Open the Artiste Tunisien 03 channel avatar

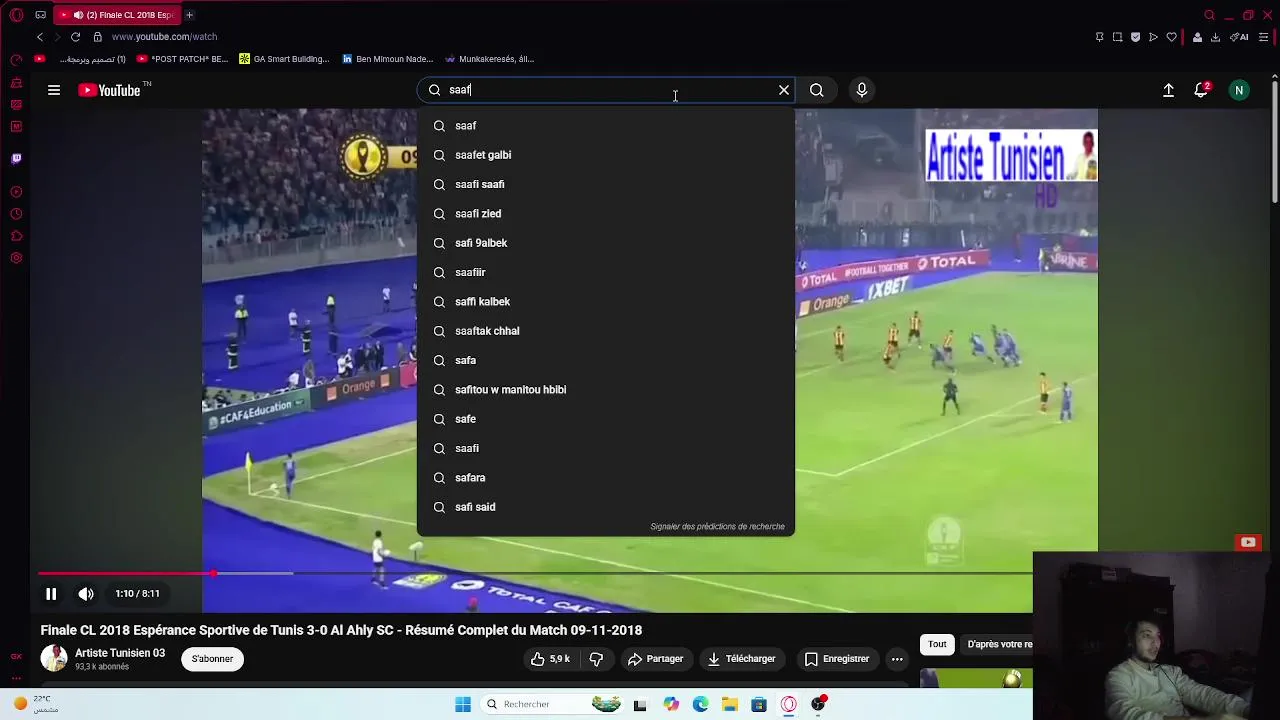(54, 658)
